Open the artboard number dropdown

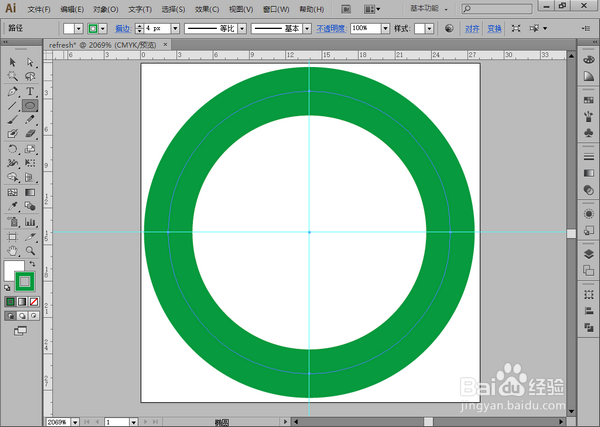(134, 422)
